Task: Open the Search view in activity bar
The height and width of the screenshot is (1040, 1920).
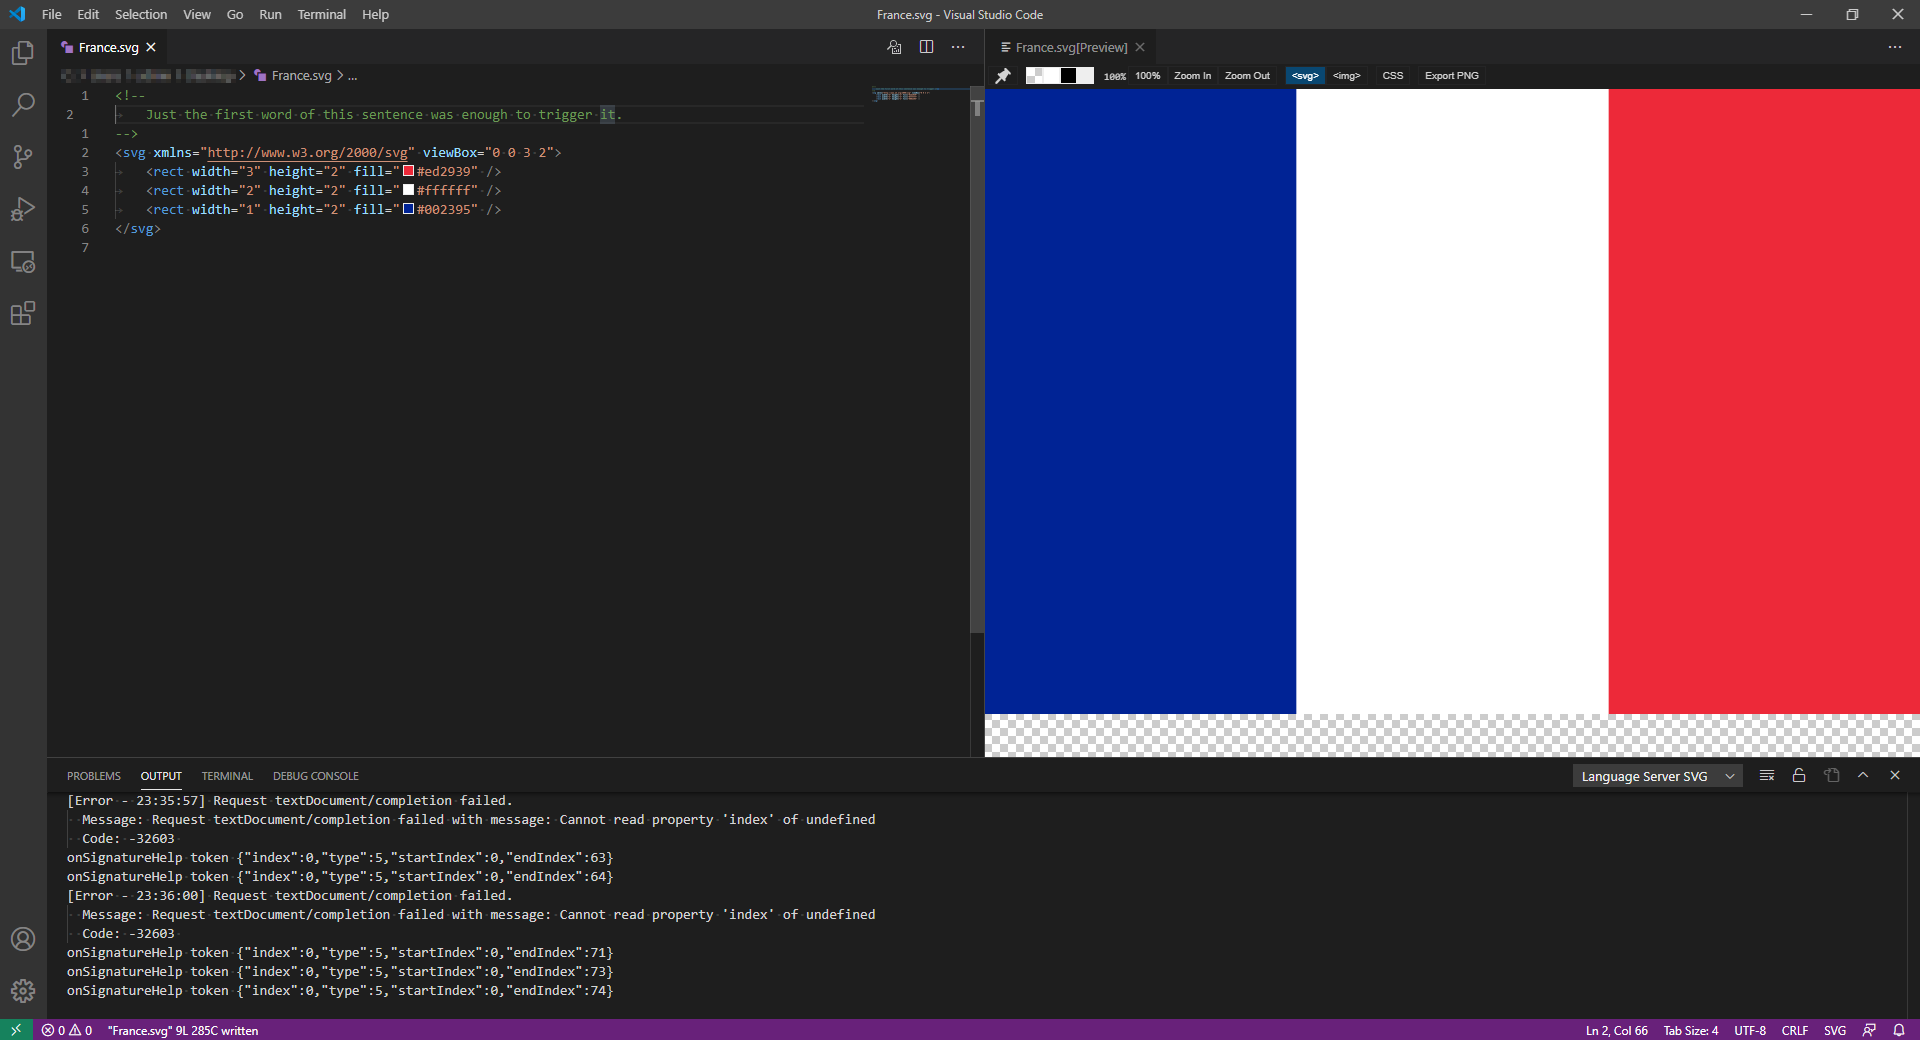Action: click(23, 105)
